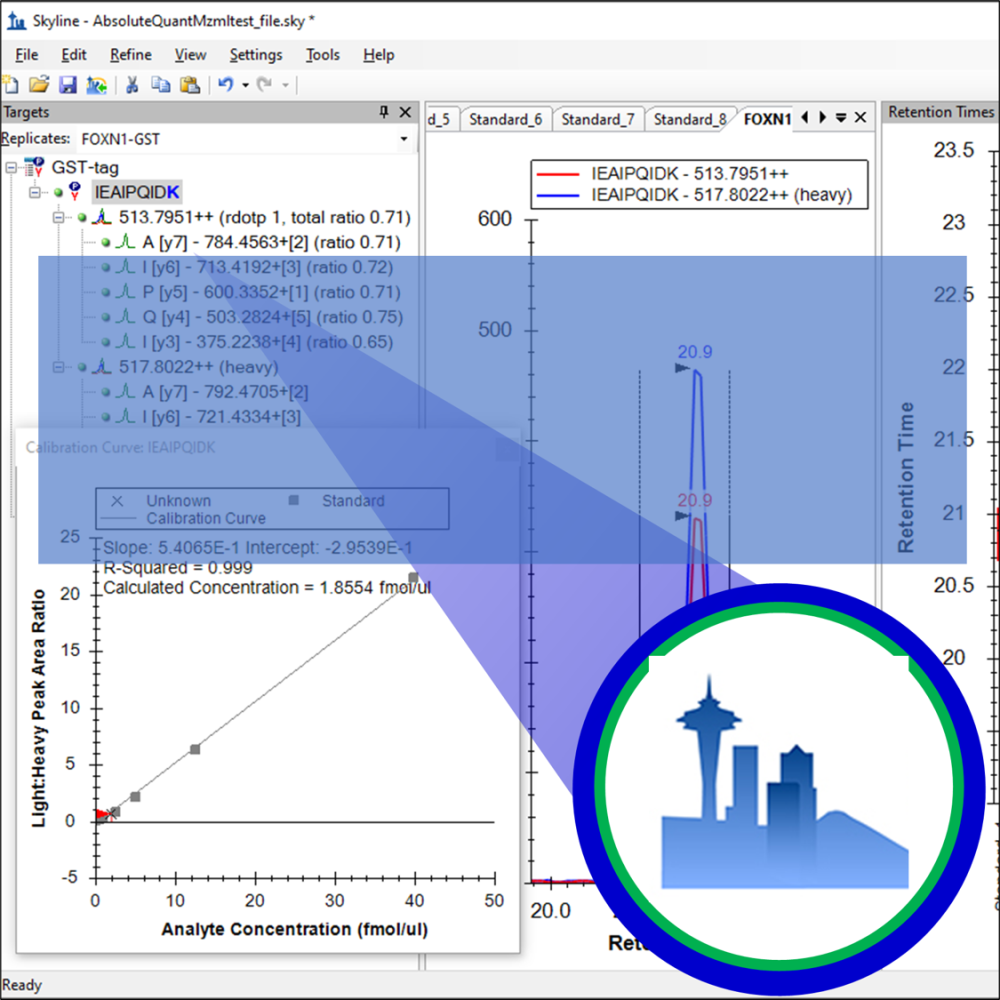Open the undo history dropdown arrow

(x=246, y=85)
